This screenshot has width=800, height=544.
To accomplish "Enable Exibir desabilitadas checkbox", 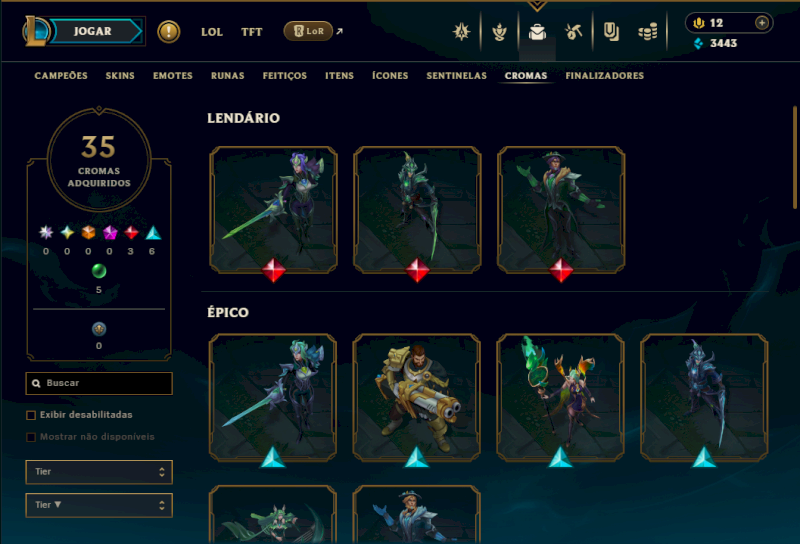I will (x=31, y=415).
